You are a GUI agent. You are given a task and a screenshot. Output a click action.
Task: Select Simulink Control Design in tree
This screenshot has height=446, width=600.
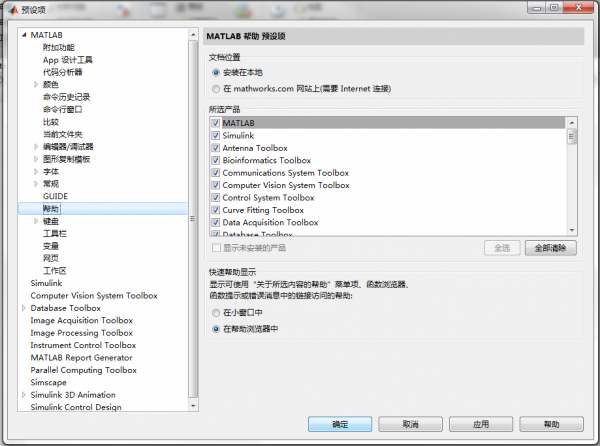tap(76, 407)
